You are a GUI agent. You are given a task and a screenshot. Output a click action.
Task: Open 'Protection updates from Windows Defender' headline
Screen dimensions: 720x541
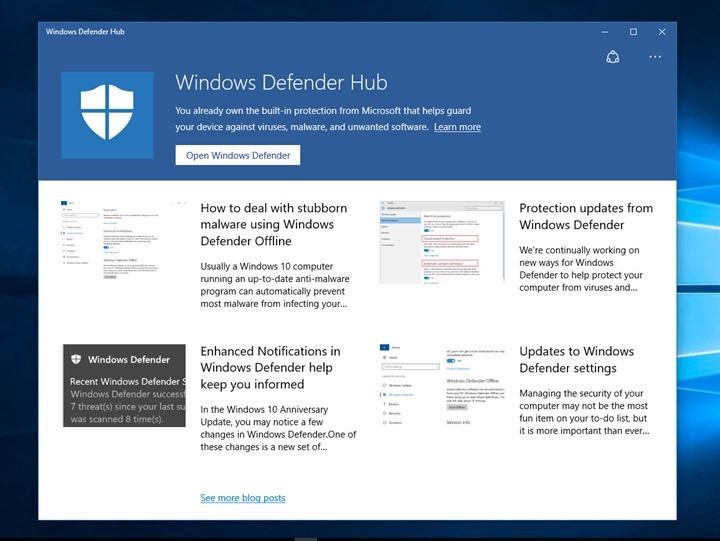pyautogui.click(x=585, y=217)
